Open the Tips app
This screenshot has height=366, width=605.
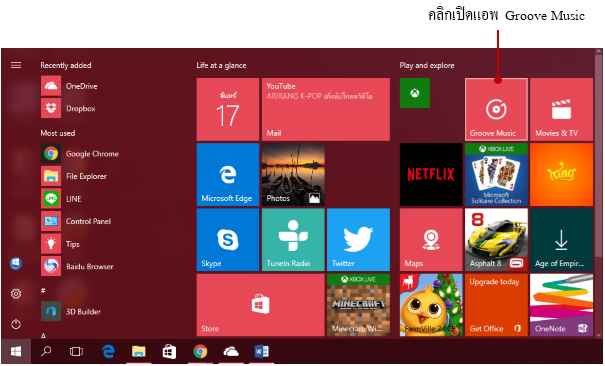point(61,244)
